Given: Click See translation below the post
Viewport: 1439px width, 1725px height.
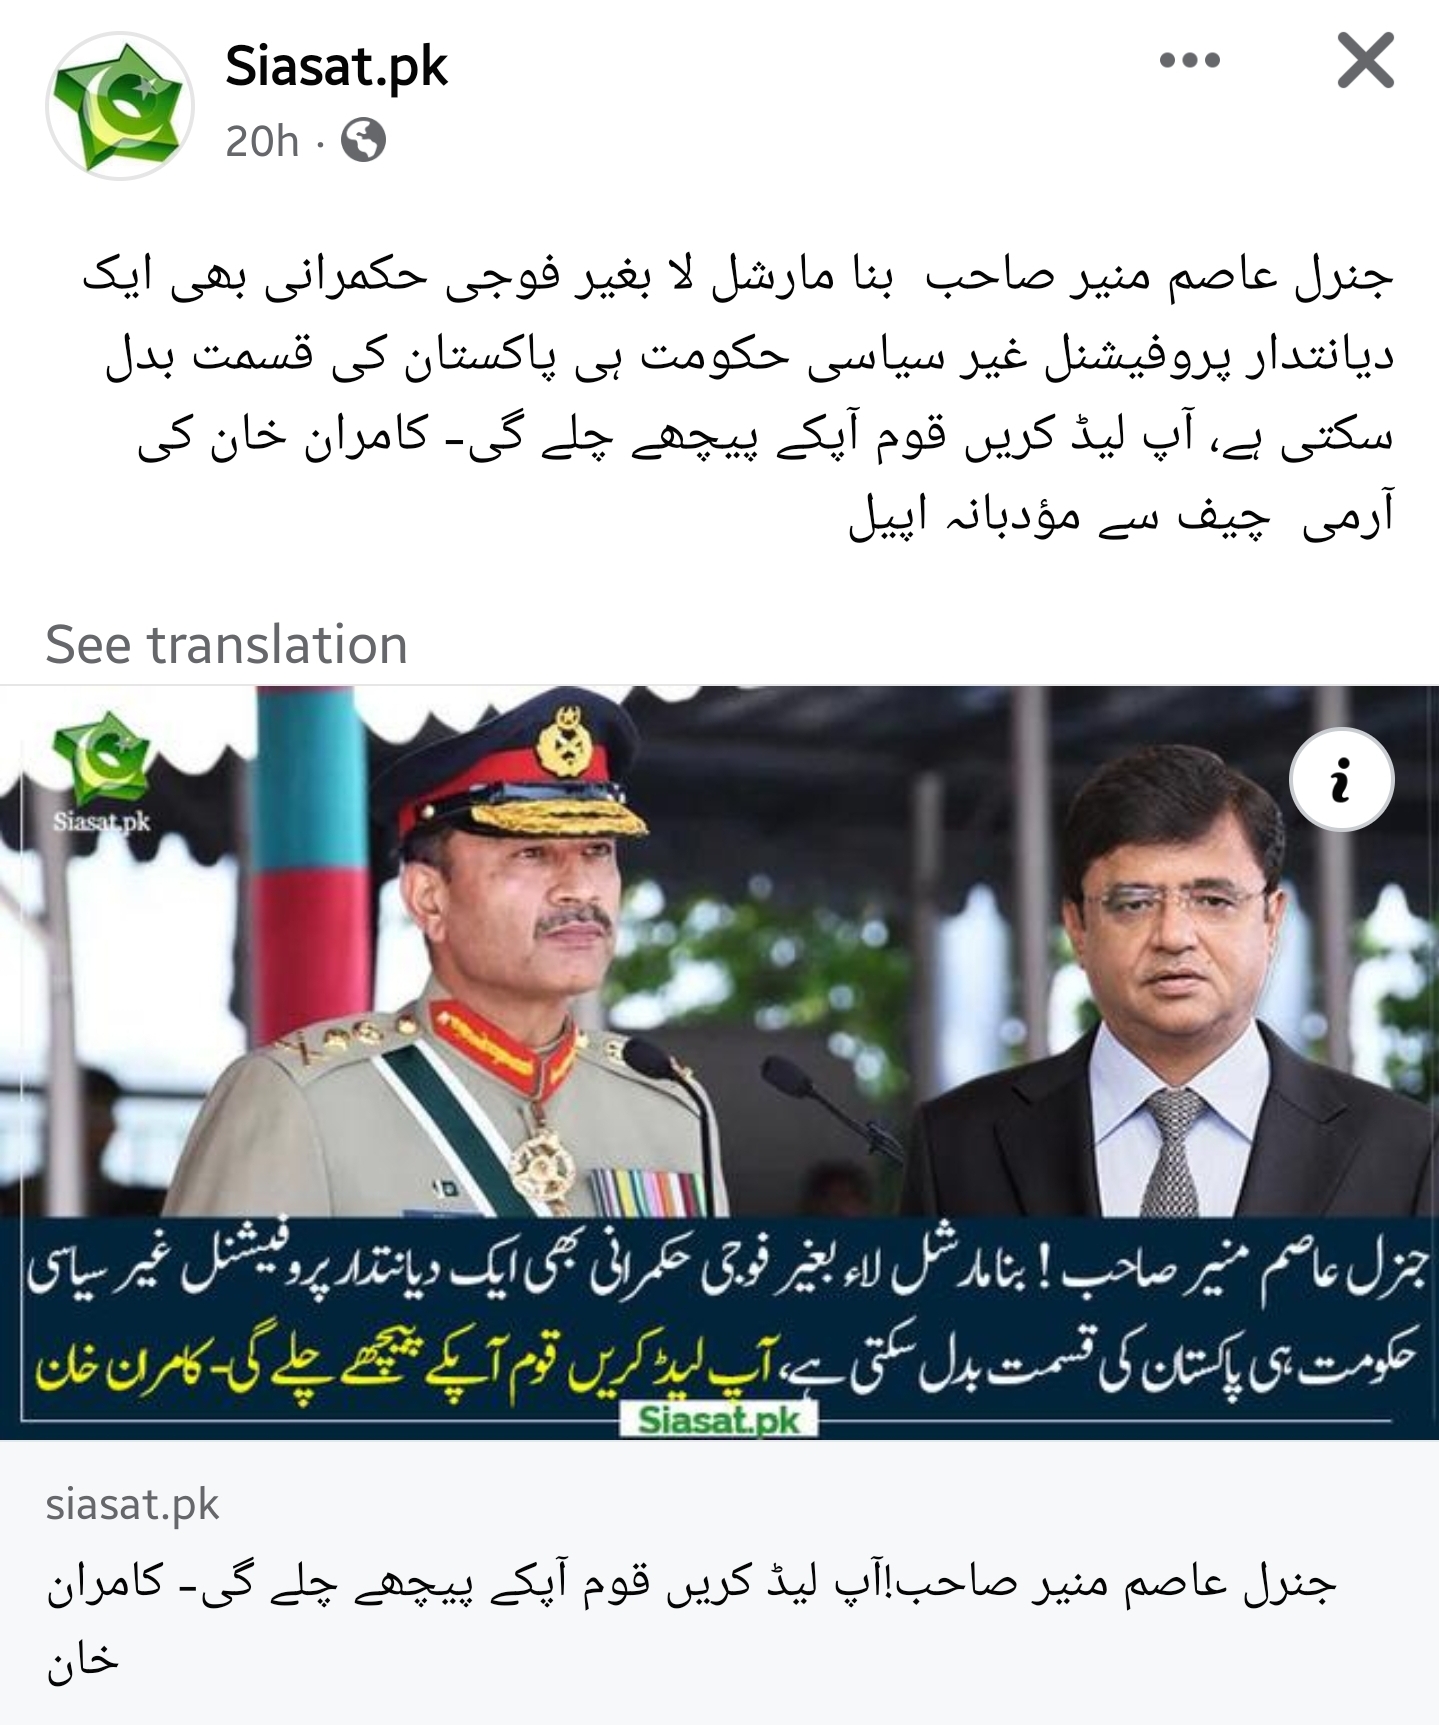Looking at the screenshot, I should 226,645.
